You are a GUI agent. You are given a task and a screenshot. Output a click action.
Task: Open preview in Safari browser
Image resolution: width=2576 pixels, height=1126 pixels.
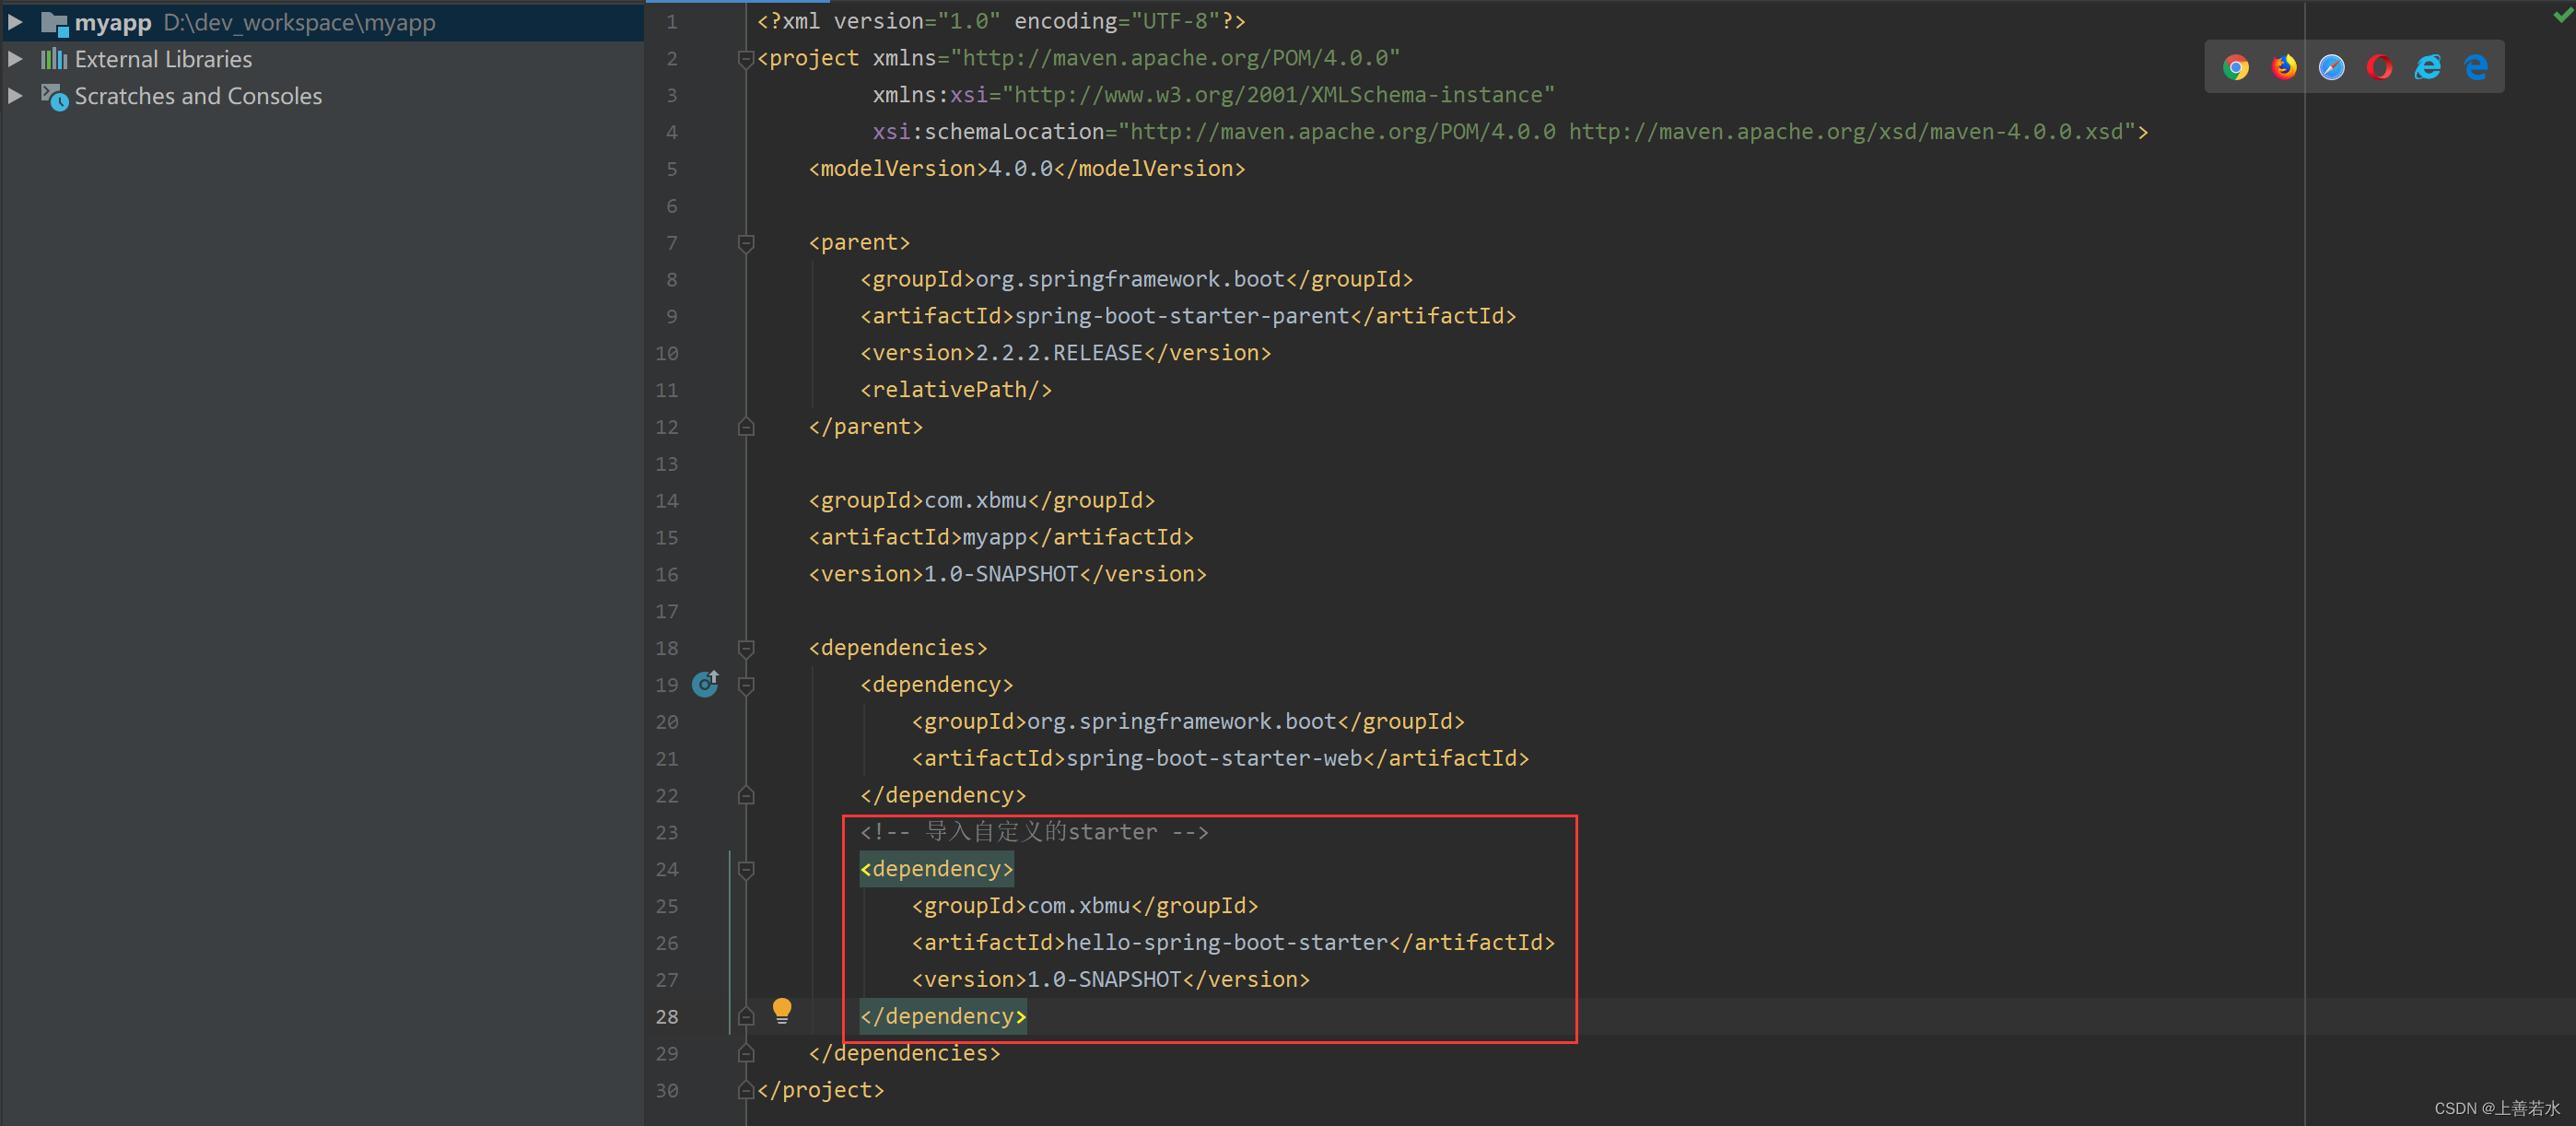2332,67
